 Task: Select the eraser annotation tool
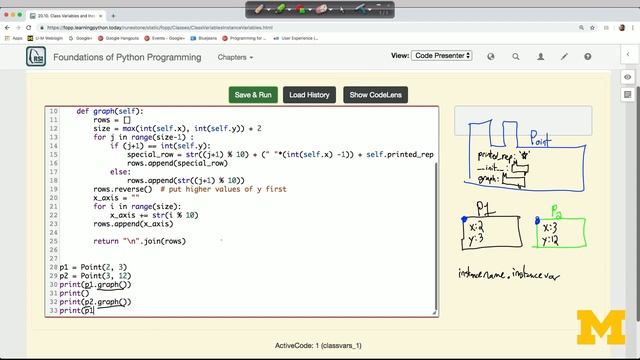[x=321, y=9]
